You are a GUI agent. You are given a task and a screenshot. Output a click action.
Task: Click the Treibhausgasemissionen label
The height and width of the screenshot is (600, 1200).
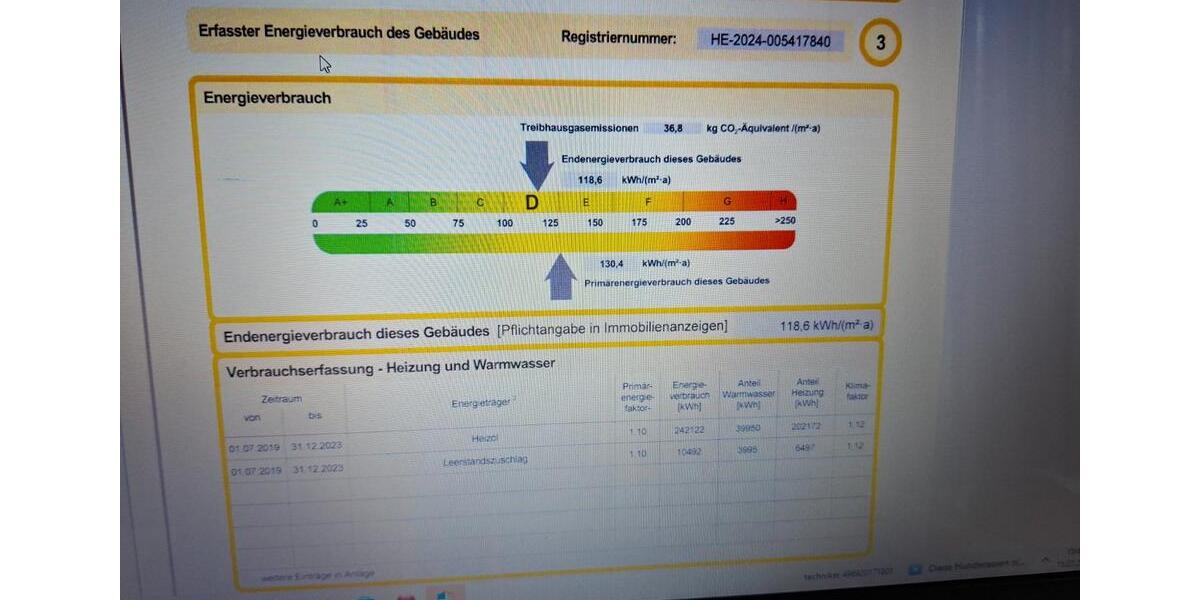point(579,128)
